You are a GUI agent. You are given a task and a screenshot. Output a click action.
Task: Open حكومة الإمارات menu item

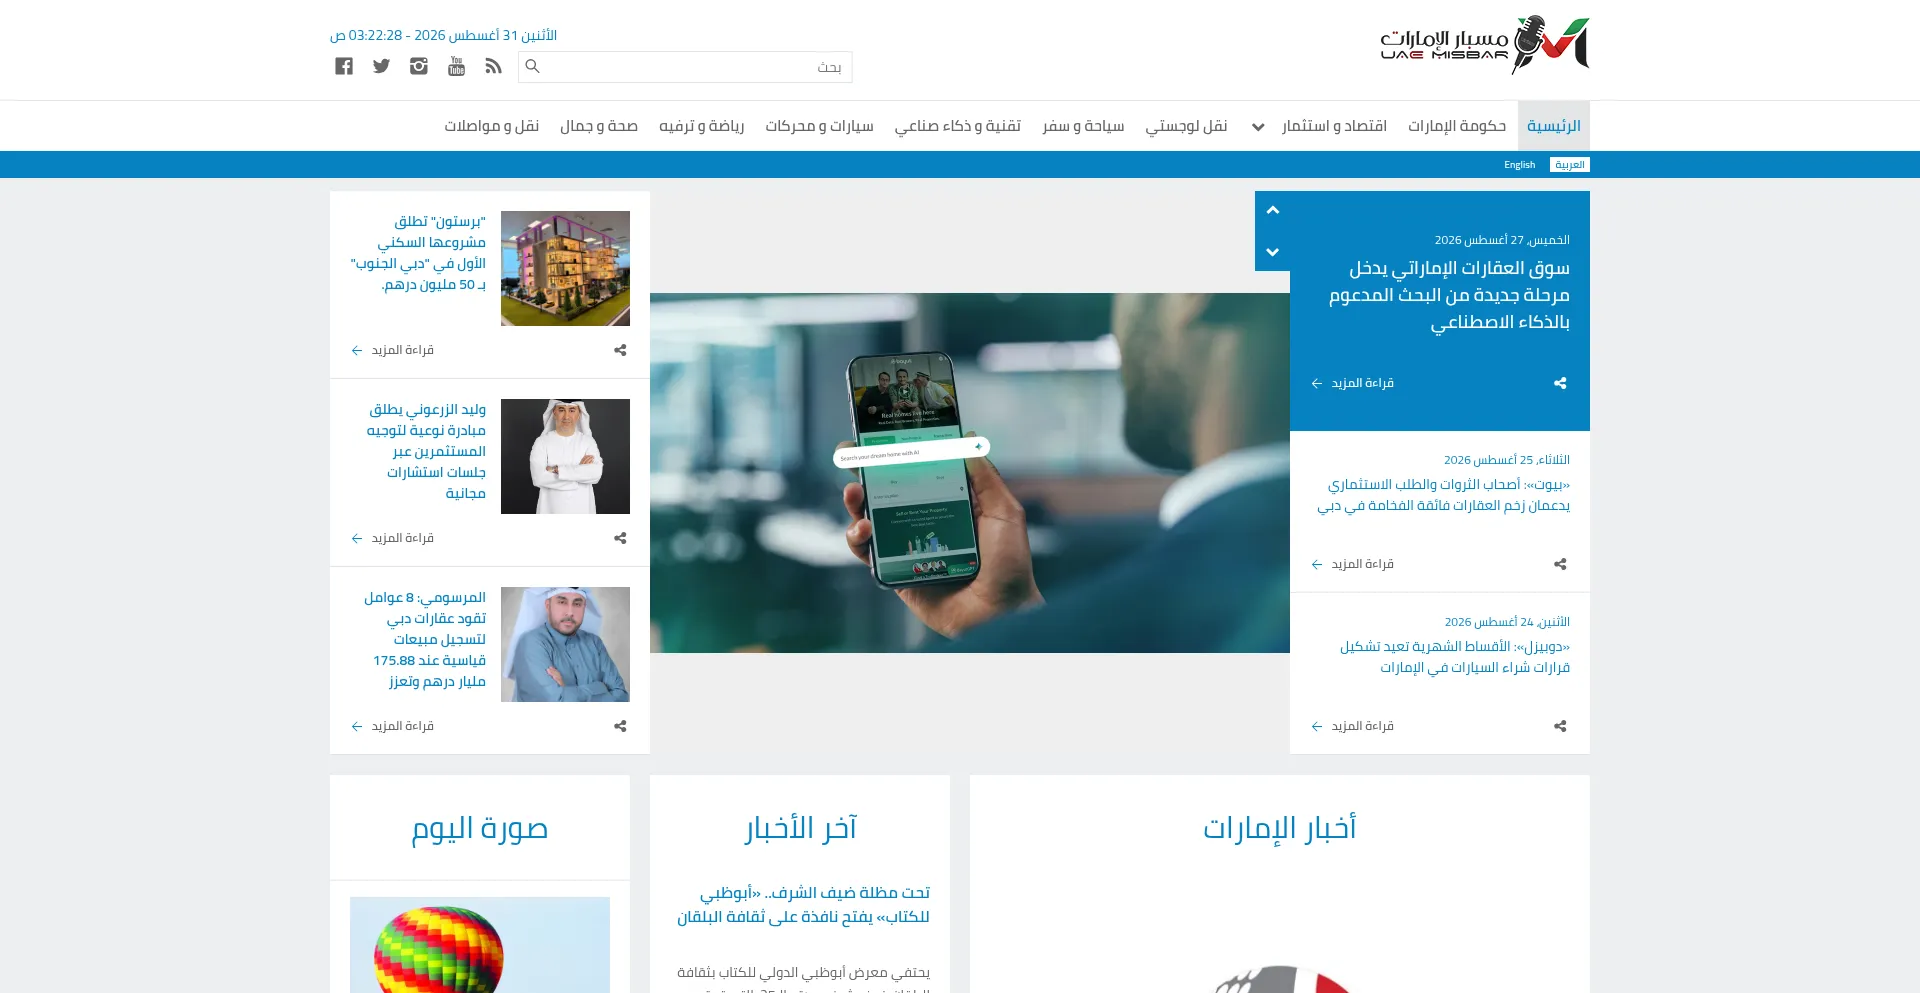[x=1457, y=126]
